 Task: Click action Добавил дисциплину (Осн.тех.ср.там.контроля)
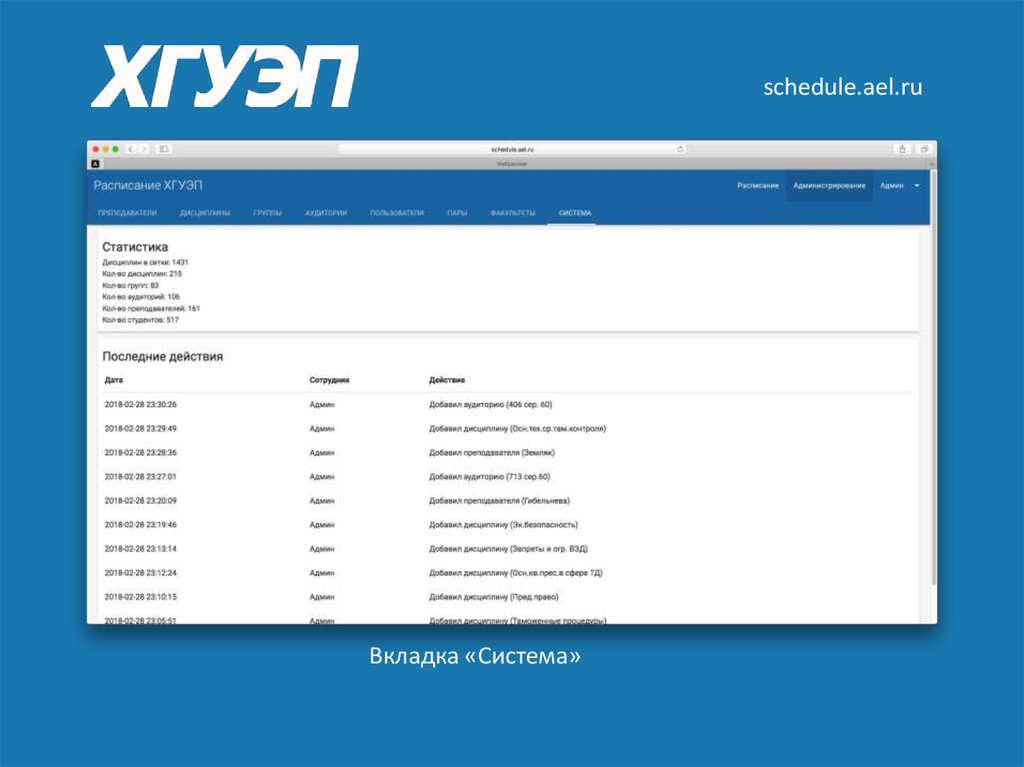[x=517, y=429]
